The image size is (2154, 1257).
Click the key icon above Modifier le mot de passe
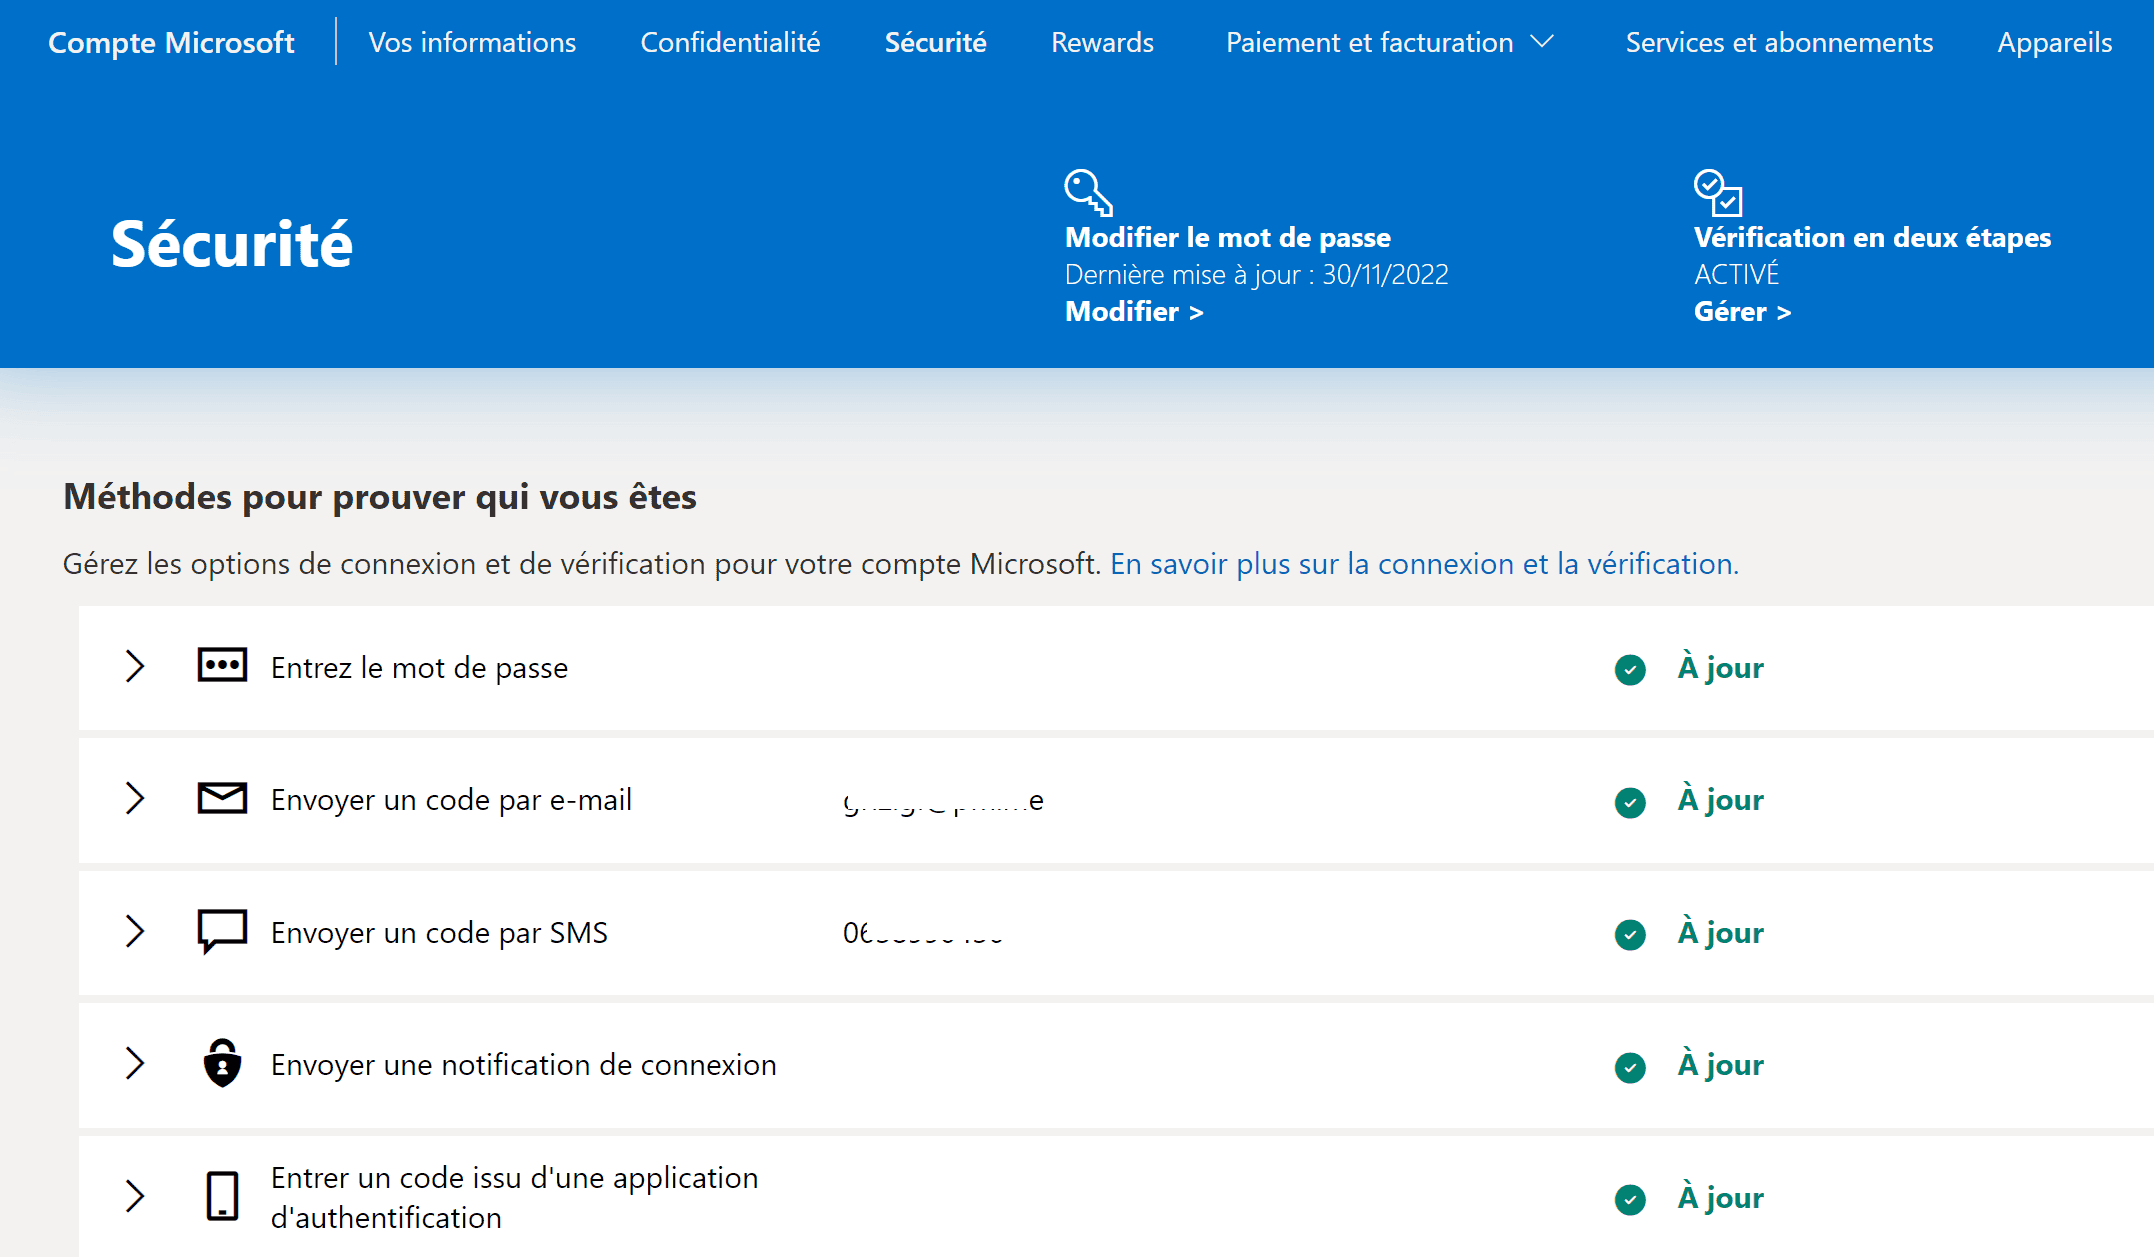1089,192
